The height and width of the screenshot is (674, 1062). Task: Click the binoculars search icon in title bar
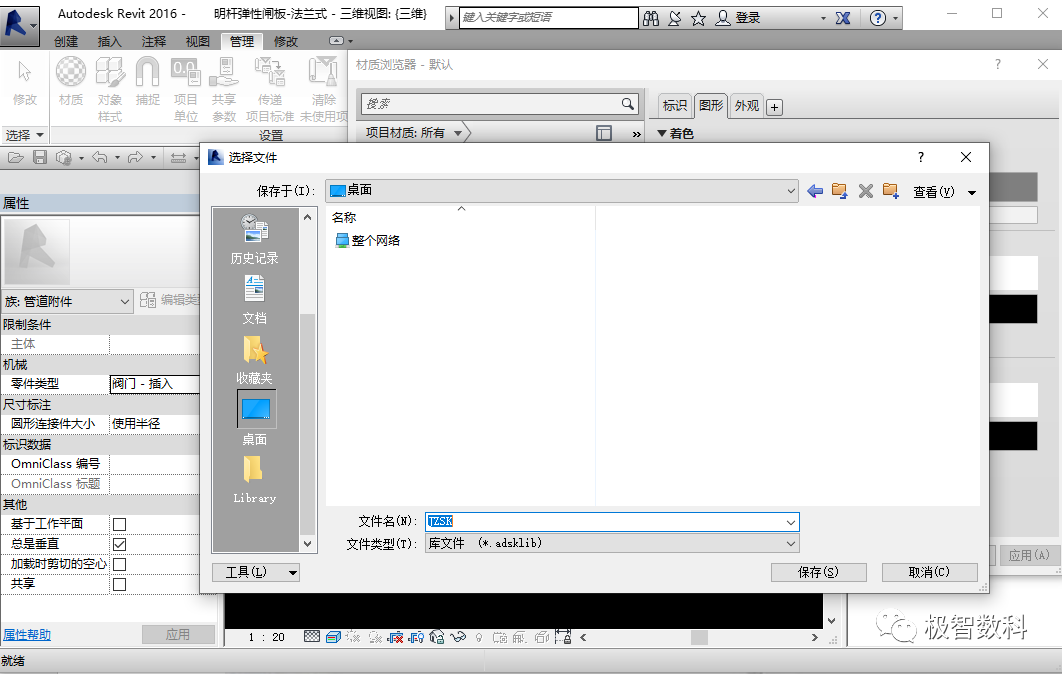(x=651, y=18)
